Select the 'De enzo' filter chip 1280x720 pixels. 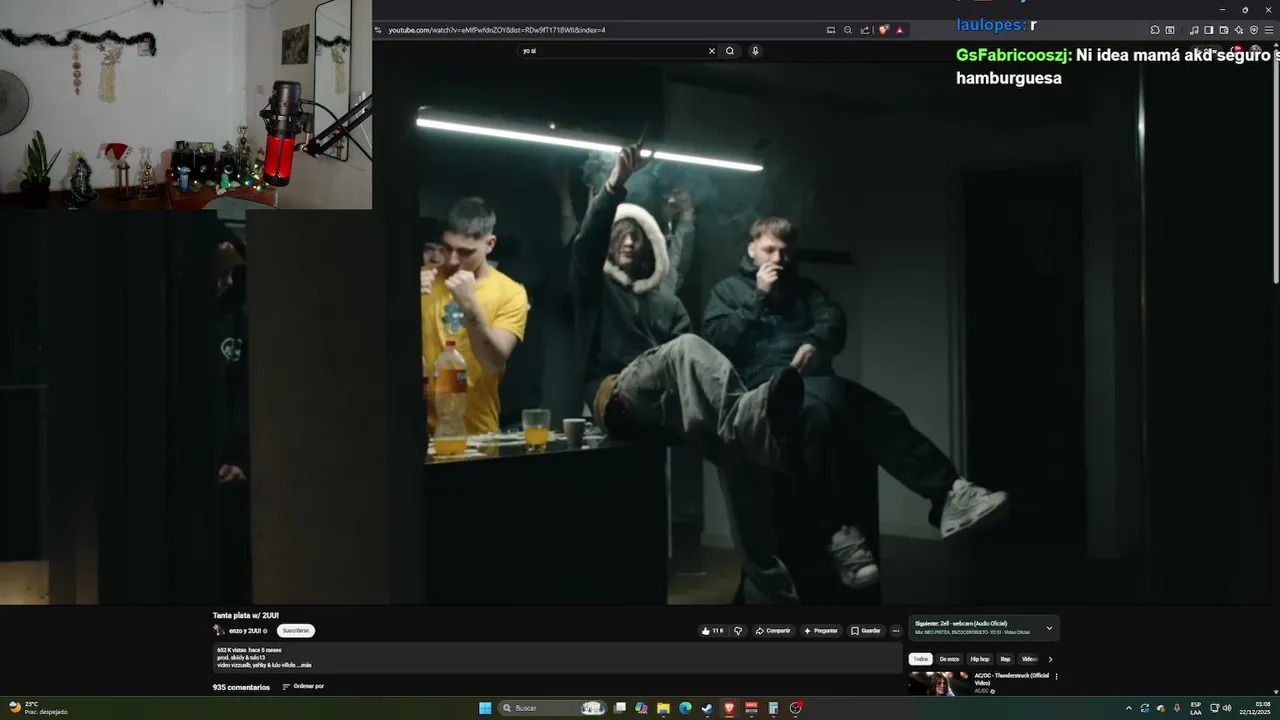pyautogui.click(x=949, y=659)
